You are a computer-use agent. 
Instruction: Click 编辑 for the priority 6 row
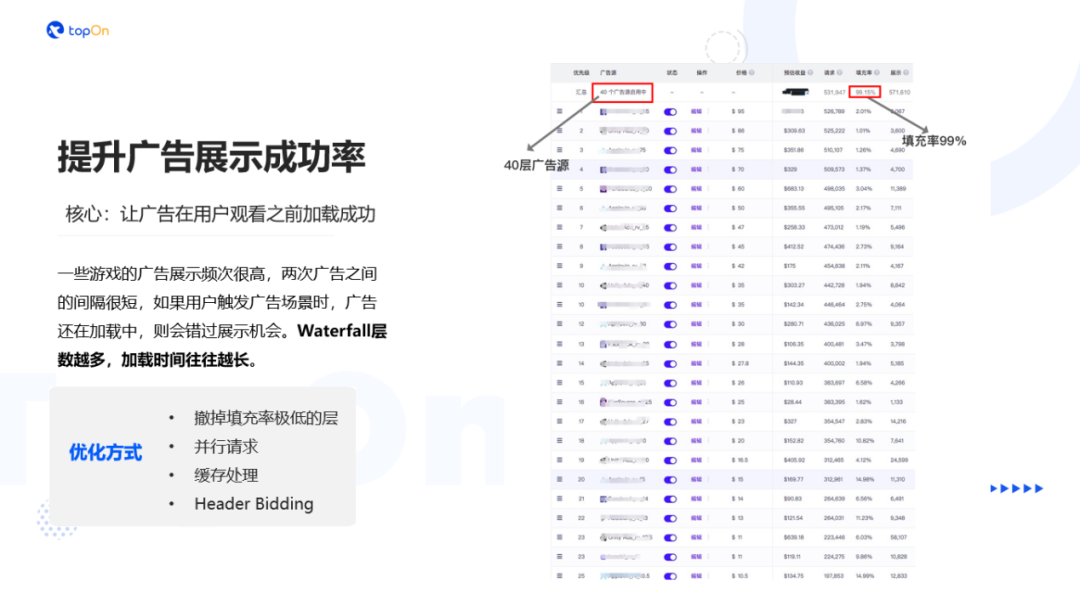point(696,208)
